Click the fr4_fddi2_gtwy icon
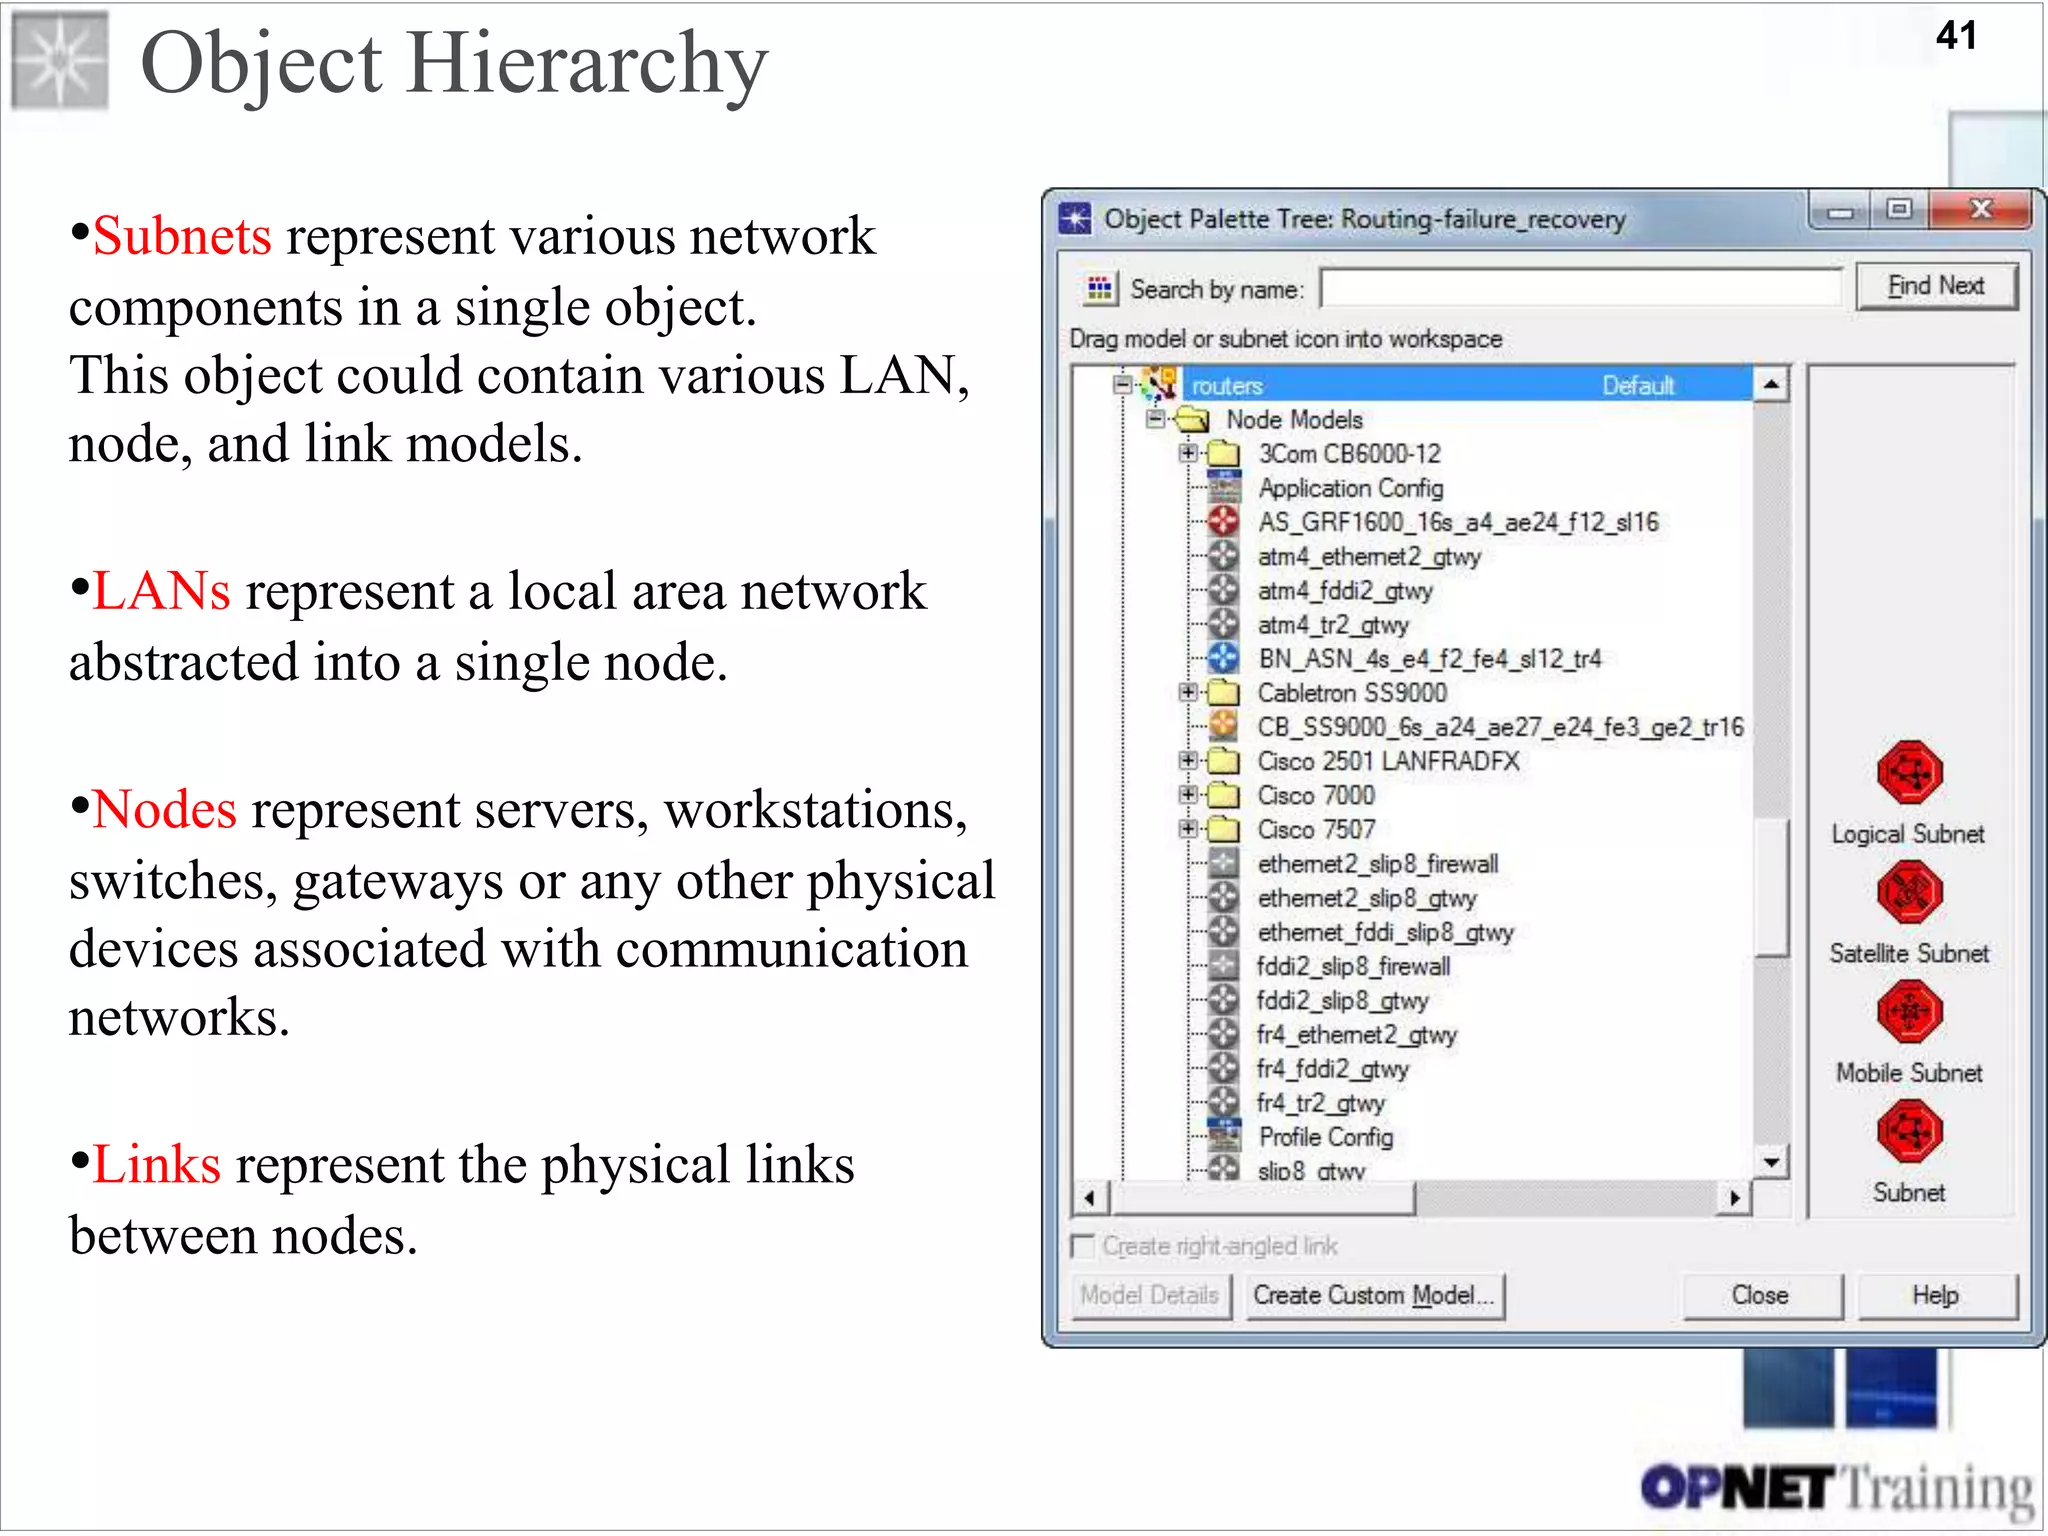 click(1224, 1068)
